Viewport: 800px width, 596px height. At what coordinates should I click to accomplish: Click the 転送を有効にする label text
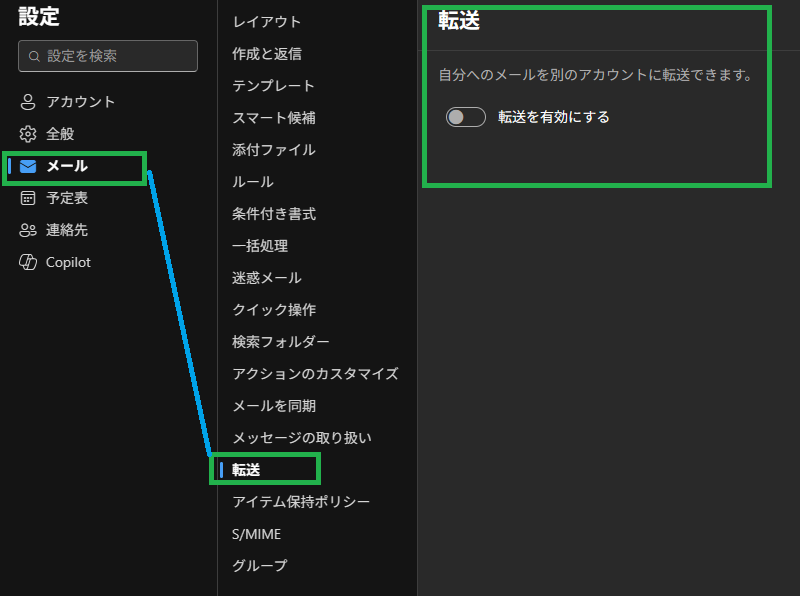coord(554,117)
